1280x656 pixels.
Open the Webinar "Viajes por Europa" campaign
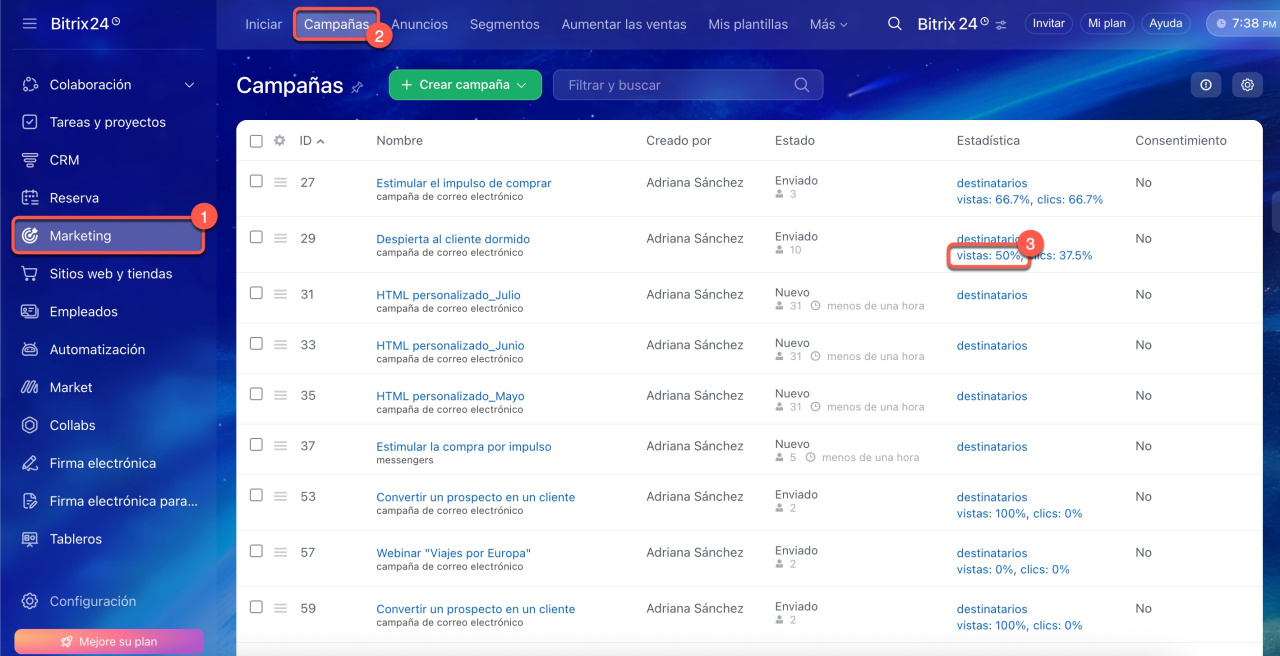pyautogui.click(x=453, y=553)
